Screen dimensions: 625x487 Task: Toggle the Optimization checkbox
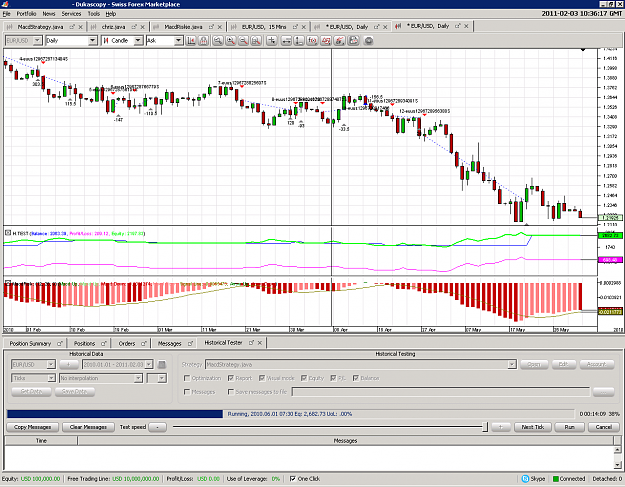[x=187, y=378]
